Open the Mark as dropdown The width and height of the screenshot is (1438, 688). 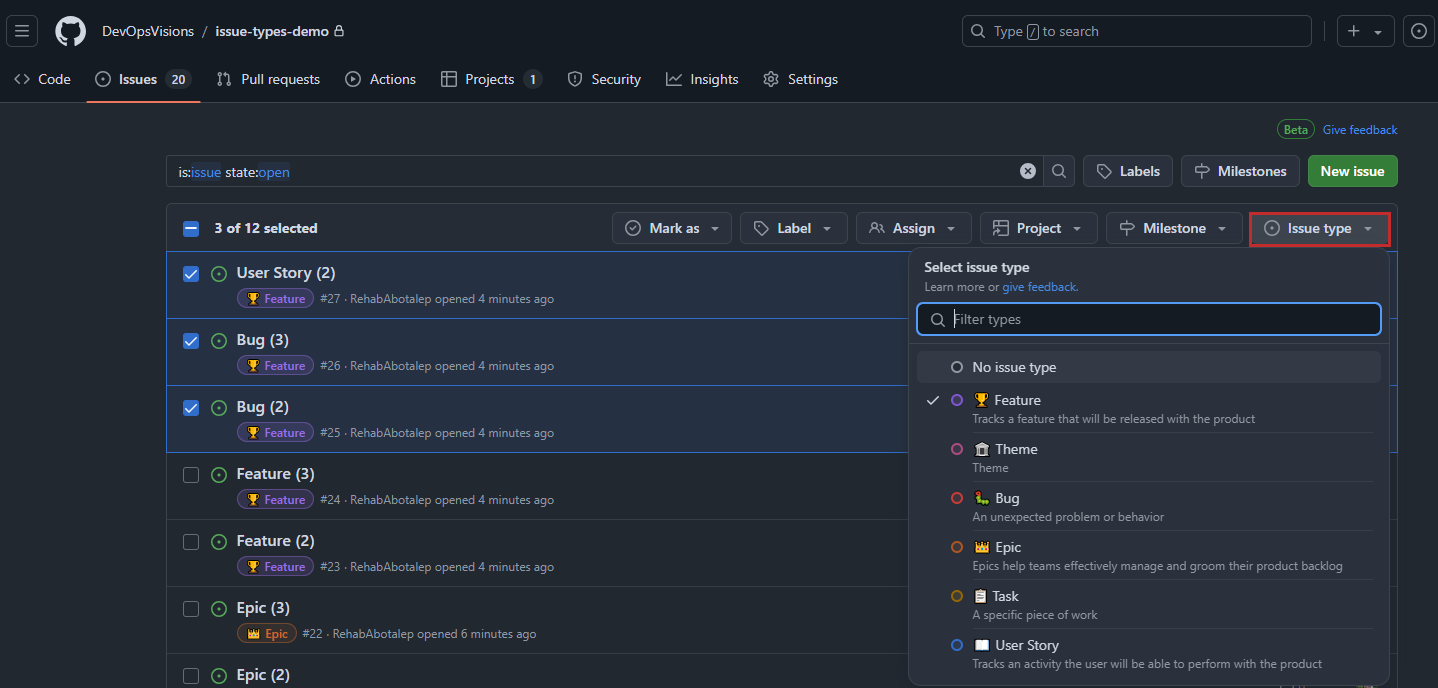pos(672,228)
